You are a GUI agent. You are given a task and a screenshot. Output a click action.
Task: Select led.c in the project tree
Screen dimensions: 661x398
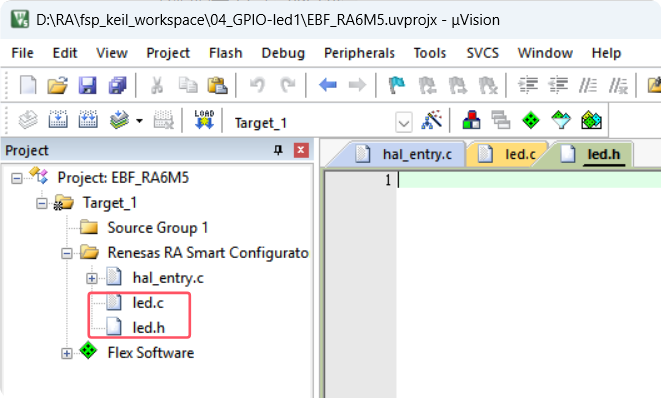click(x=148, y=303)
